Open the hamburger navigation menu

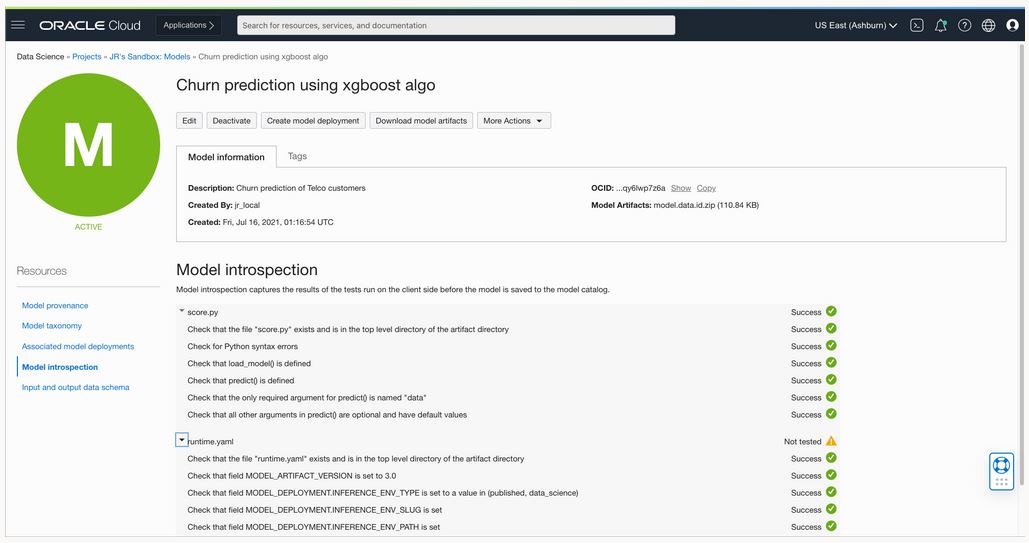[18, 25]
